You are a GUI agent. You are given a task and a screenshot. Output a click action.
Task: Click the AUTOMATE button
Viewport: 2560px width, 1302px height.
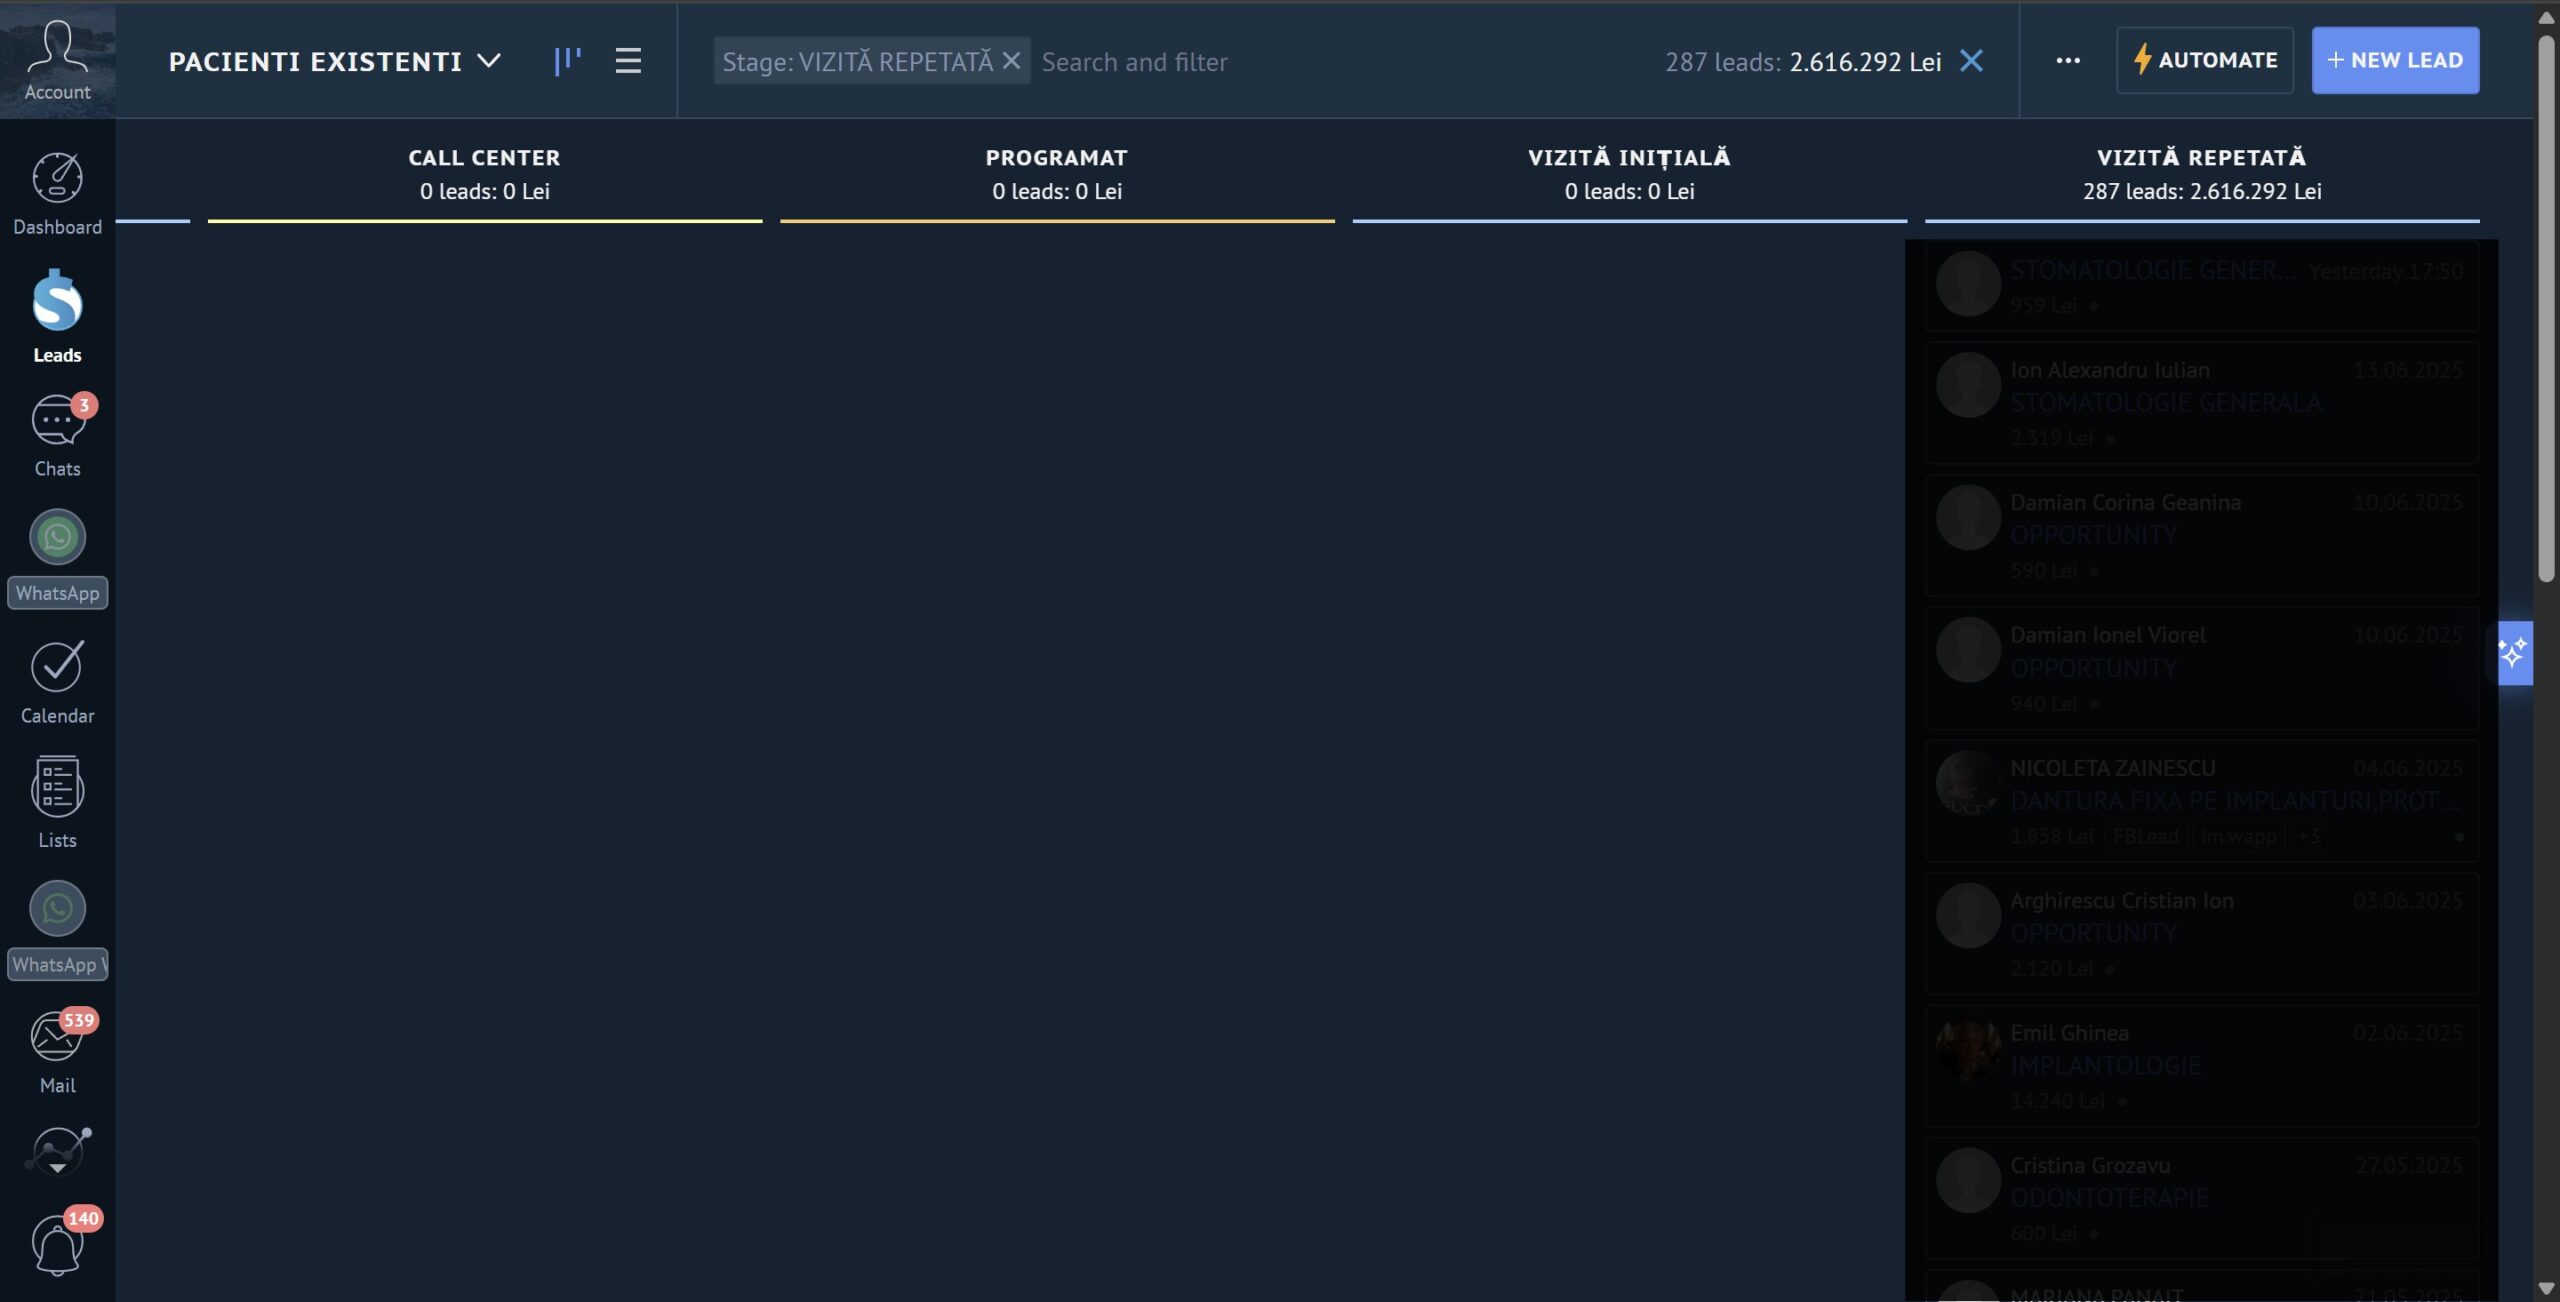[x=2204, y=60]
